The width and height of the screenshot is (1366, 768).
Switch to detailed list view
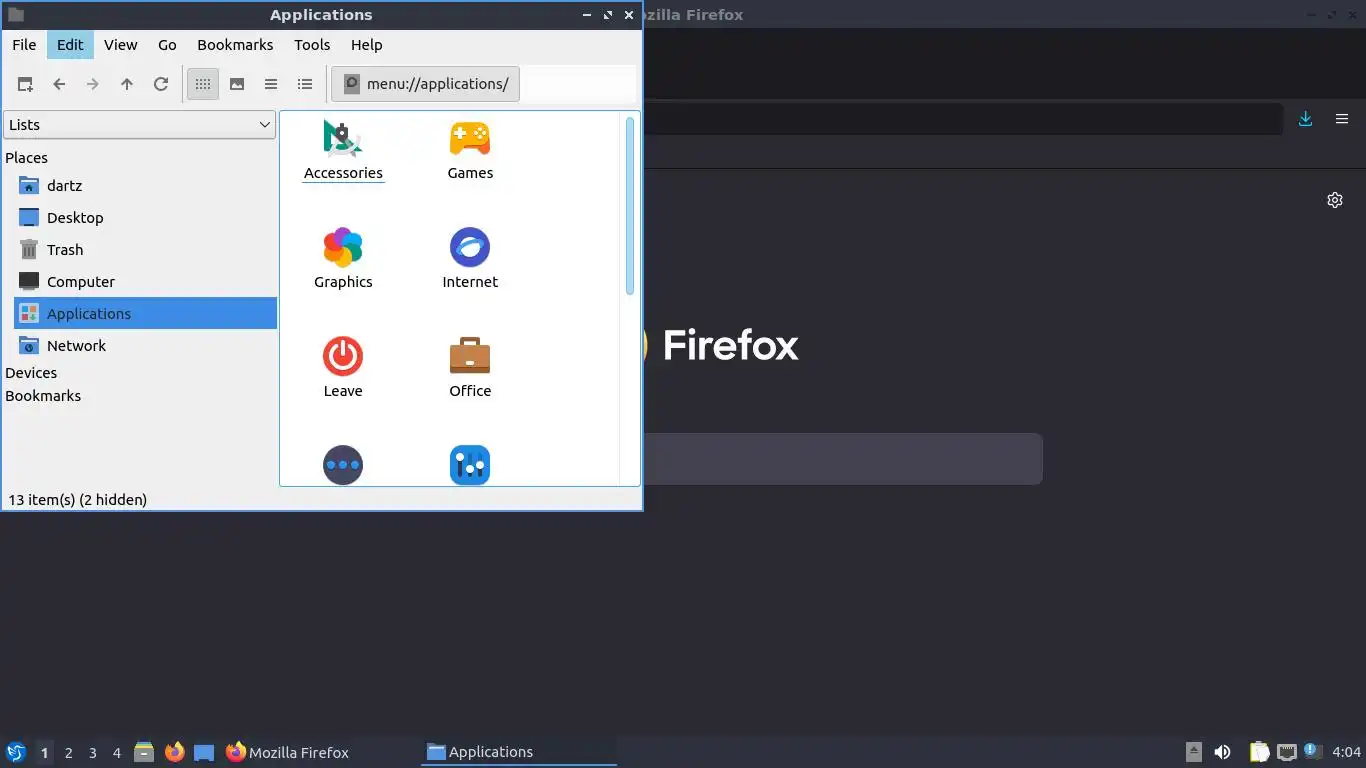tap(305, 84)
